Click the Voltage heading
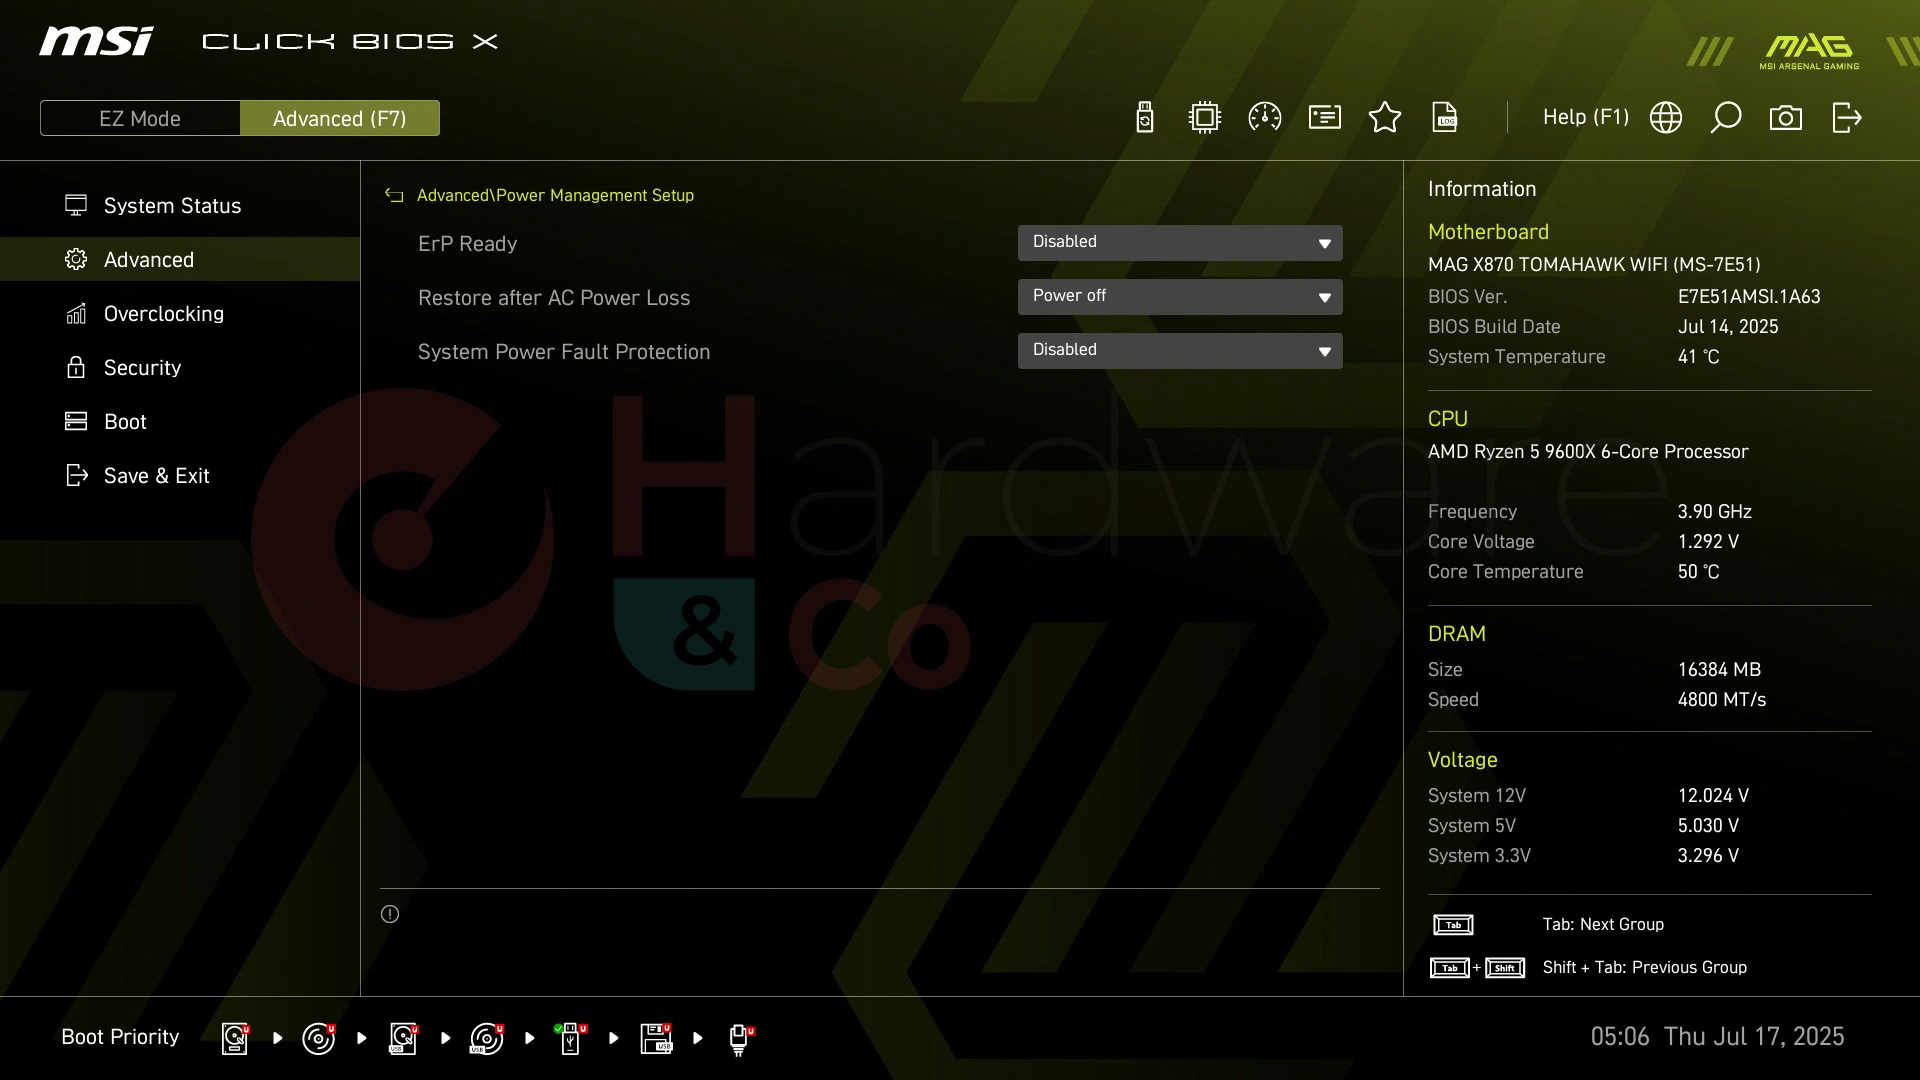Screen dimensions: 1920x1080 pos(1462,760)
